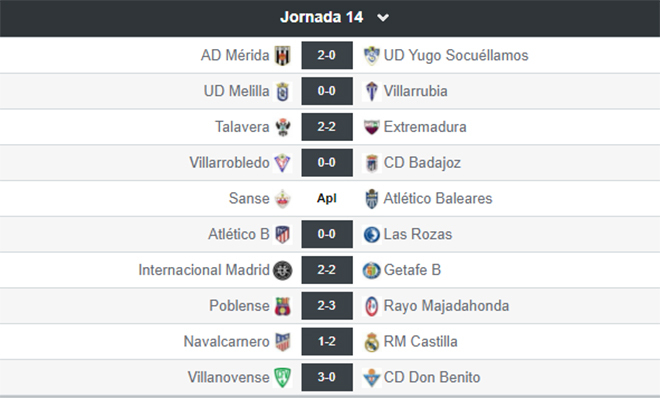Click the Getafe B club badge

click(x=371, y=270)
